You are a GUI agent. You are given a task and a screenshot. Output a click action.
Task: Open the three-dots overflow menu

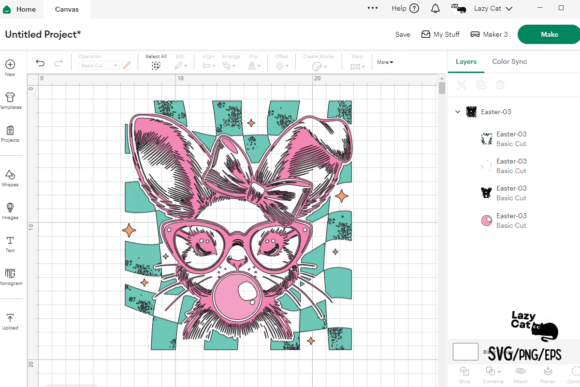[x=372, y=8]
